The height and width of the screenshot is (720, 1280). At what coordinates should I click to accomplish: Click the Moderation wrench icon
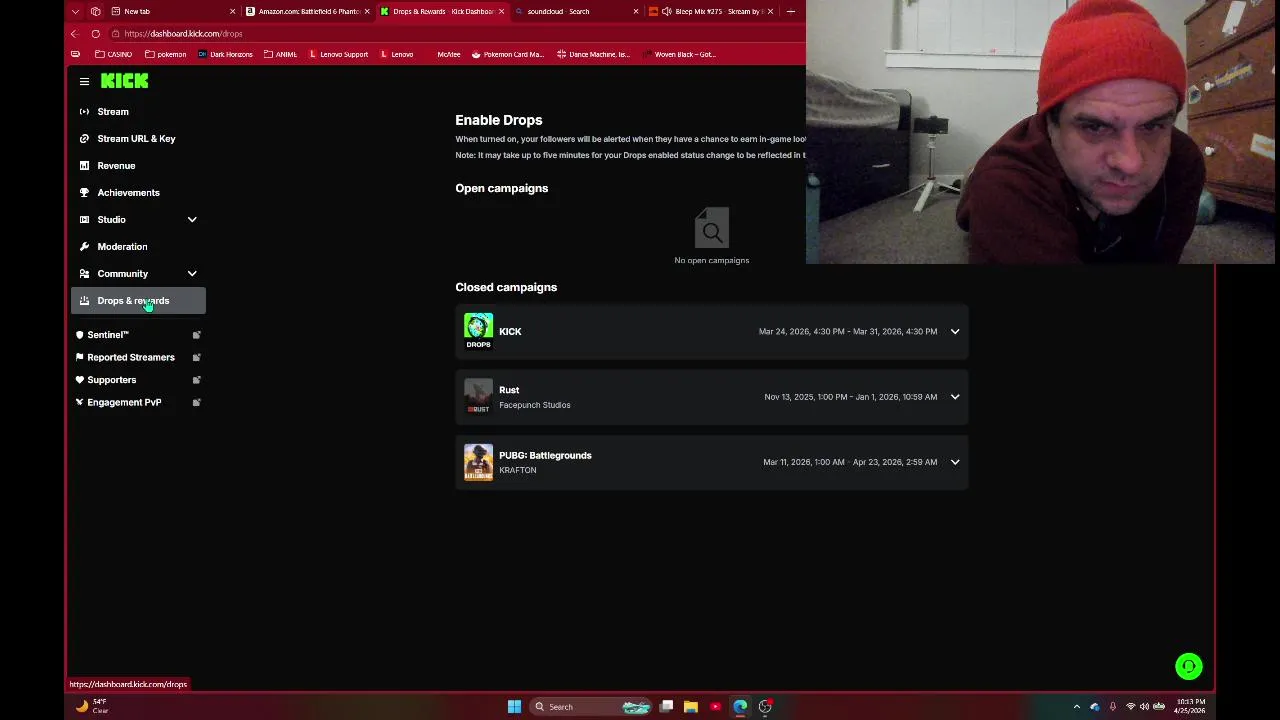tap(84, 247)
